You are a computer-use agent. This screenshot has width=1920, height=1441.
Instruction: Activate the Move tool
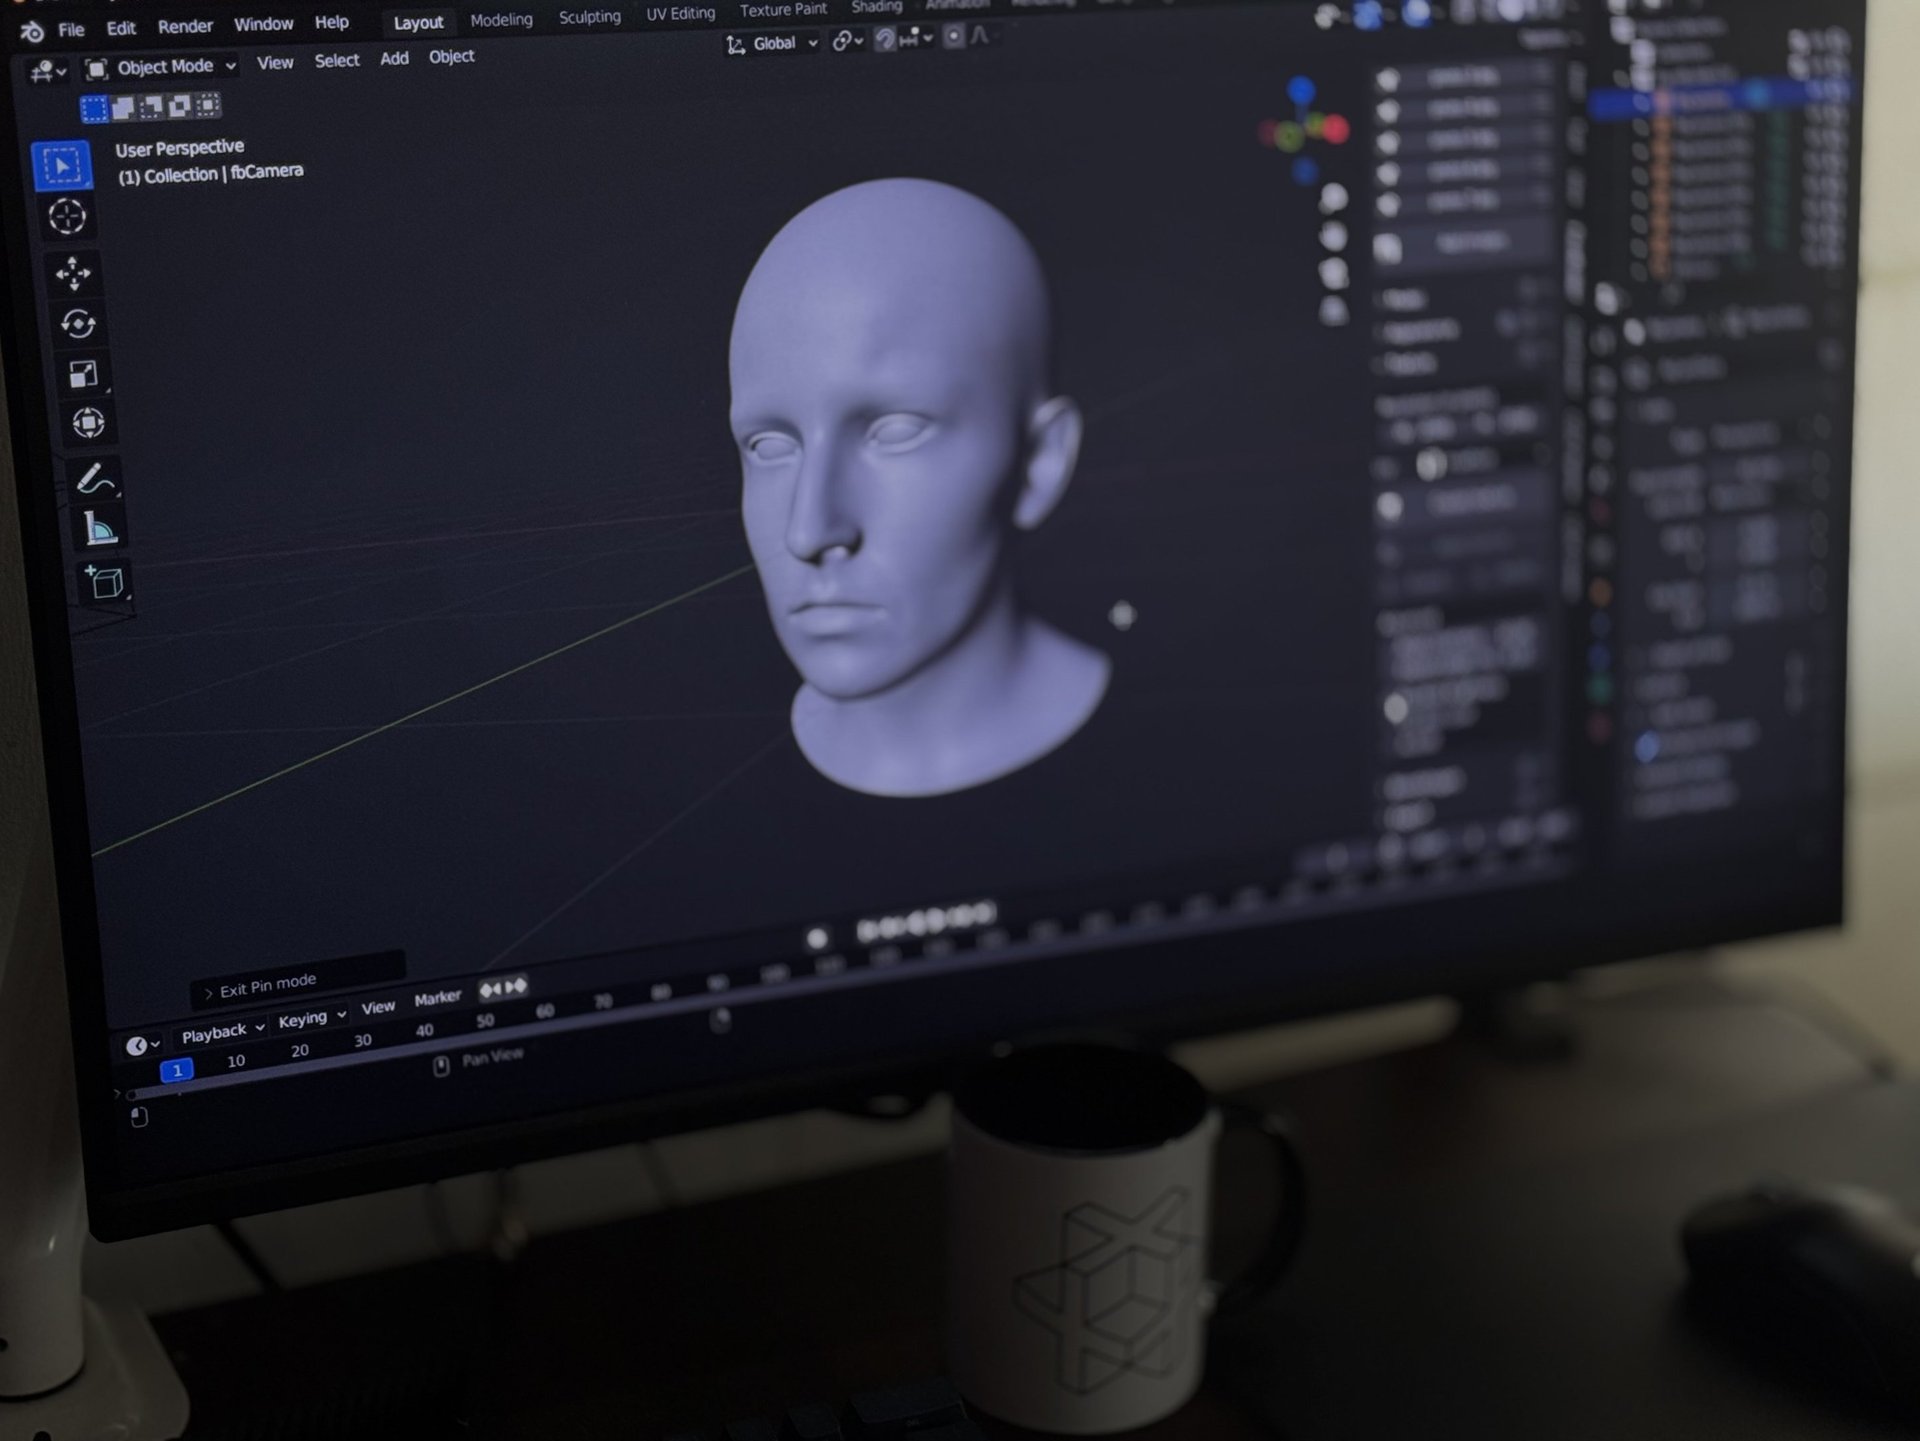click(x=73, y=272)
